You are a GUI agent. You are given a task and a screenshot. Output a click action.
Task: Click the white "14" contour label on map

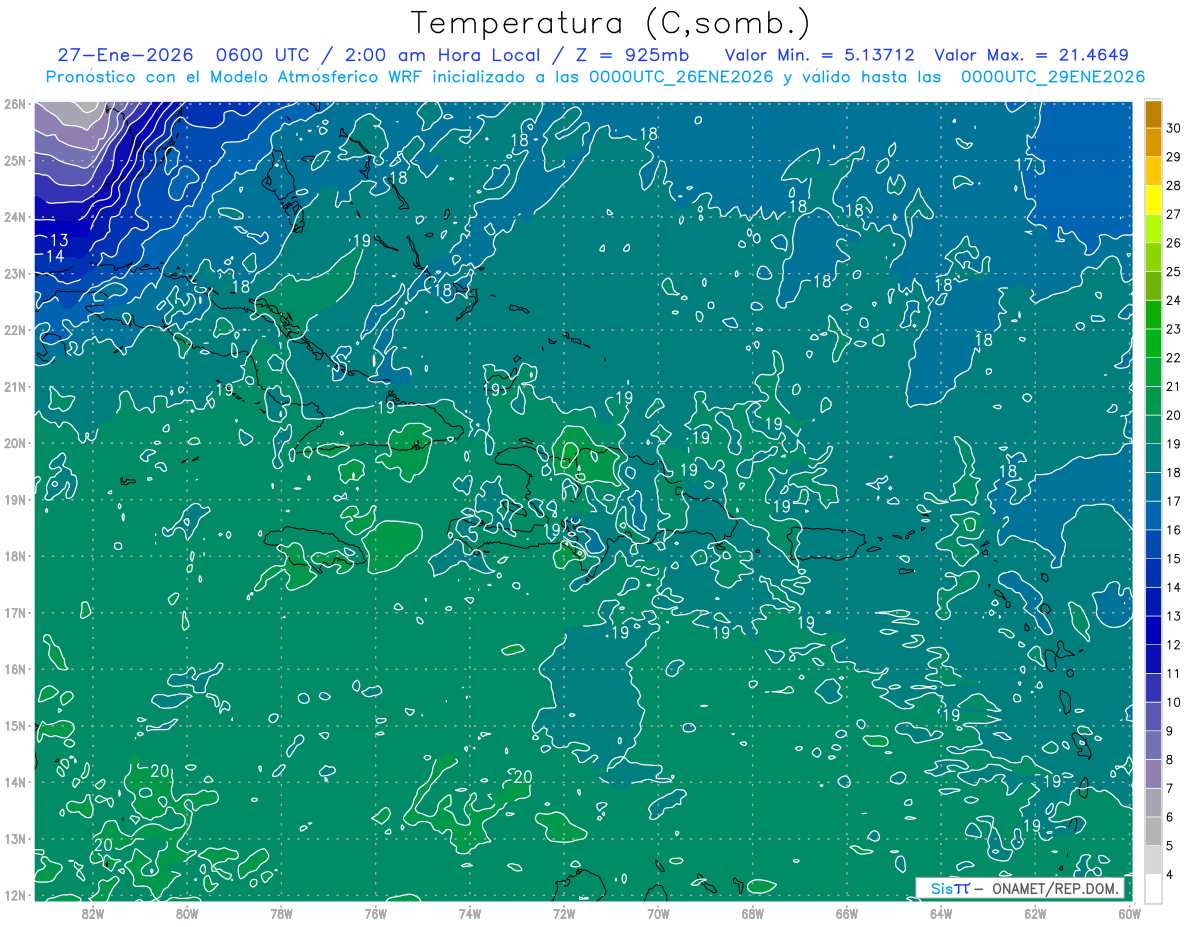click(55, 257)
